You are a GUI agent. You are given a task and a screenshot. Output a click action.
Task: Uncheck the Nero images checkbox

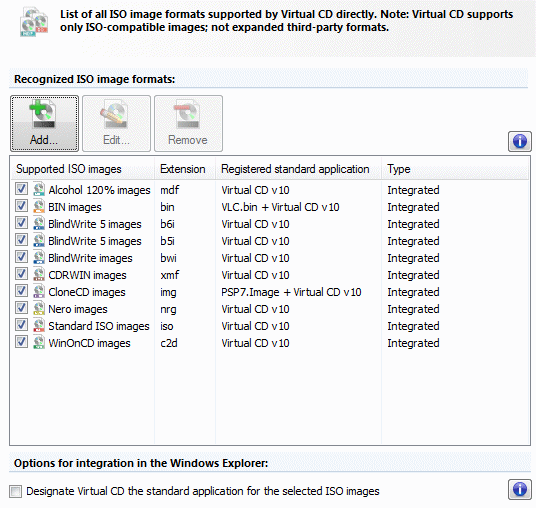pyautogui.click(x=21, y=308)
